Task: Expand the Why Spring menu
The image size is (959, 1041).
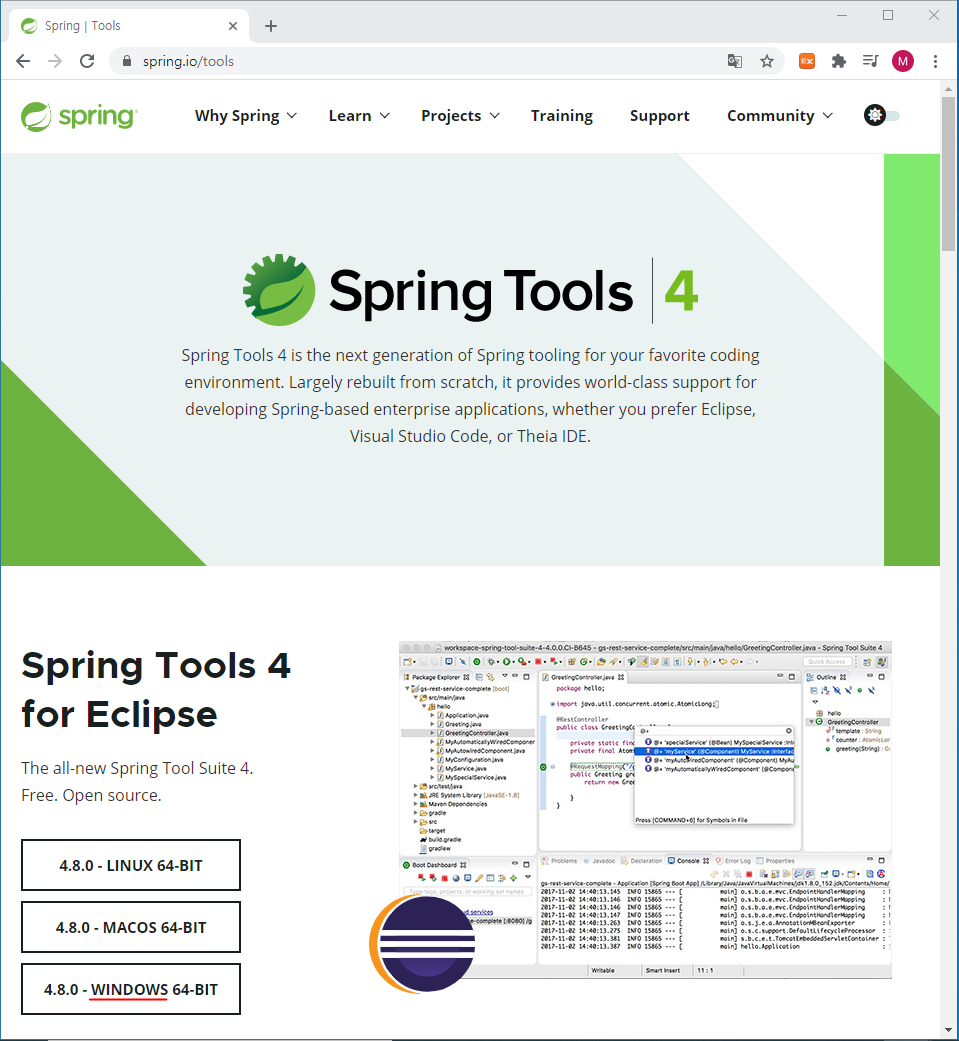Action: 246,116
